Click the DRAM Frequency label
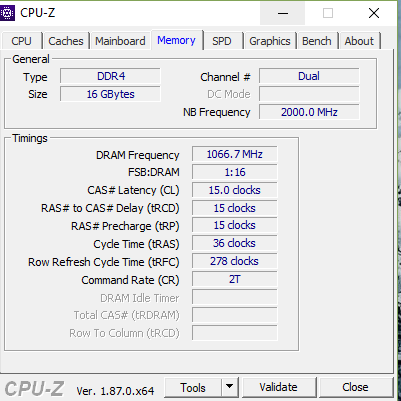The width and height of the screenshot is (401, 401). [x=138, y=155]
